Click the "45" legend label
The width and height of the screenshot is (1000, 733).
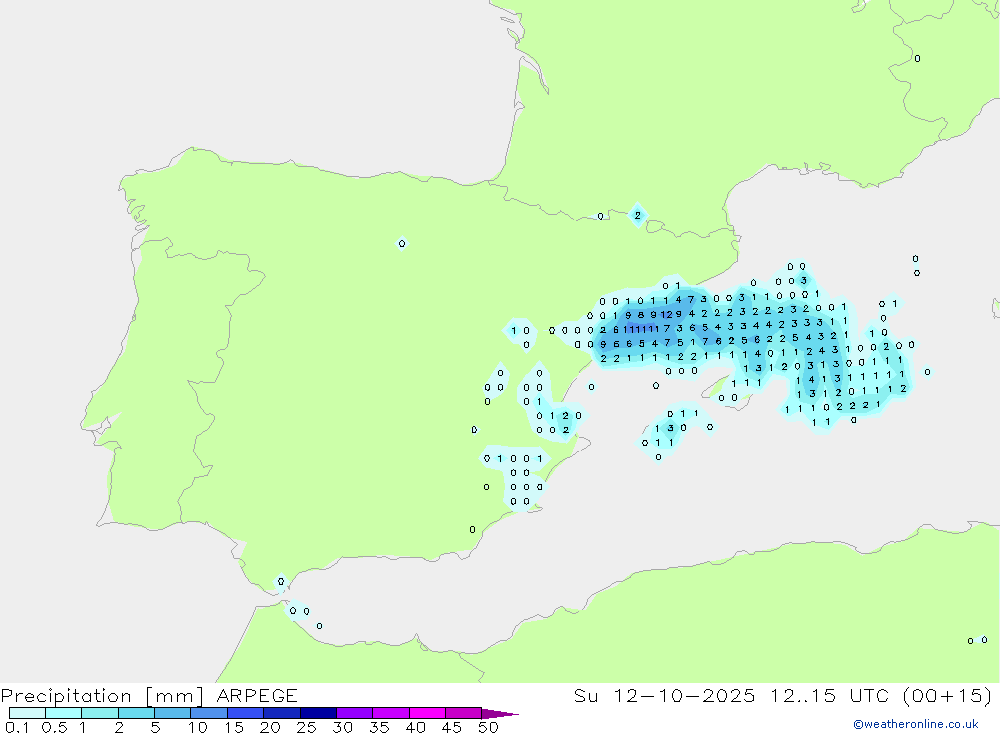tap(452, 727)
